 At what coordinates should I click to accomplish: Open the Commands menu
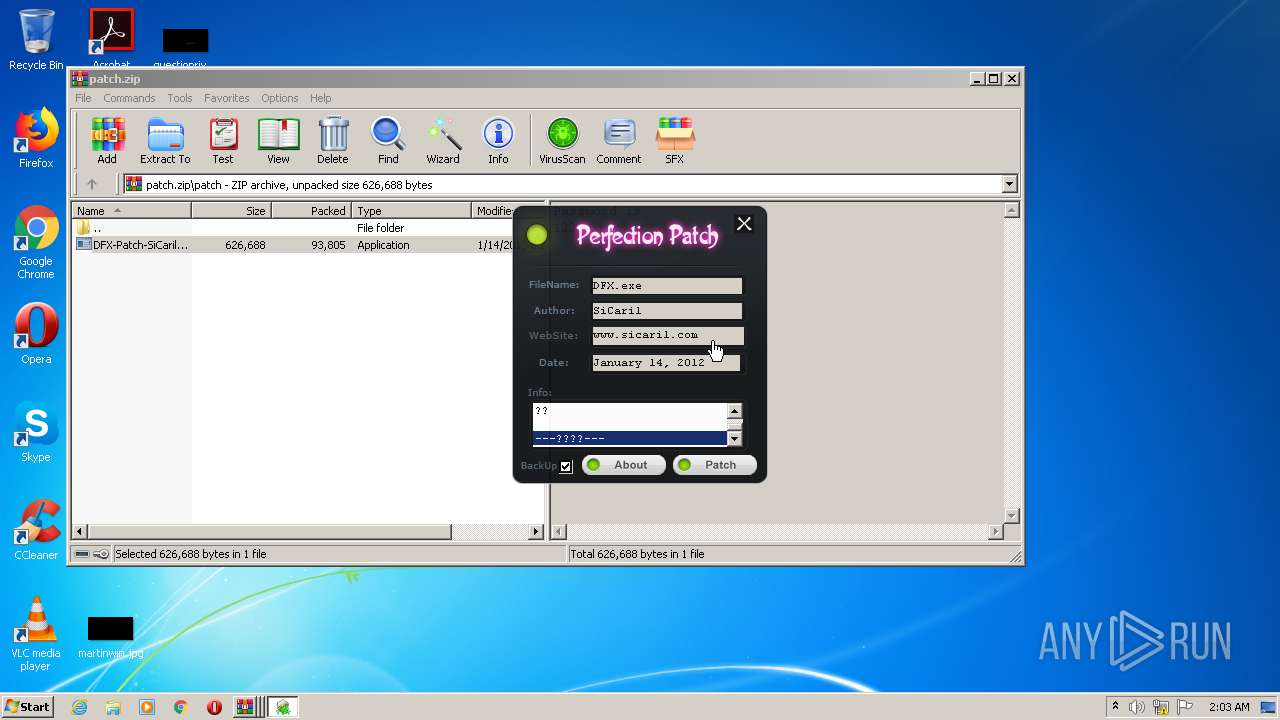coord(129,98)
